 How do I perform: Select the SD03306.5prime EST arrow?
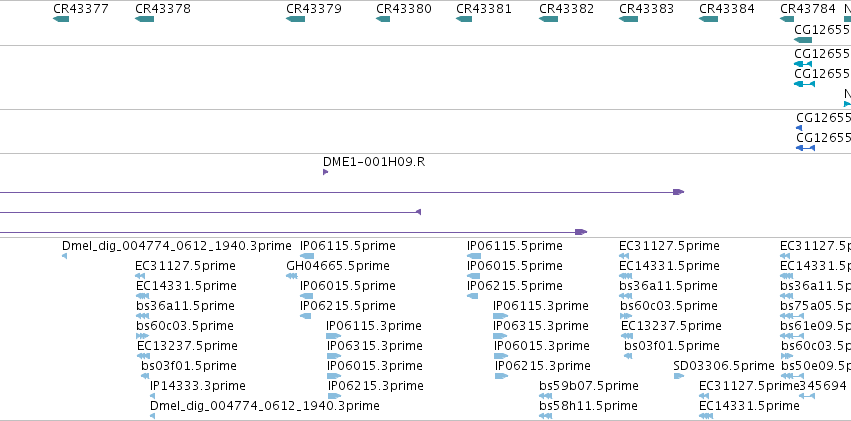click(678, 376)
